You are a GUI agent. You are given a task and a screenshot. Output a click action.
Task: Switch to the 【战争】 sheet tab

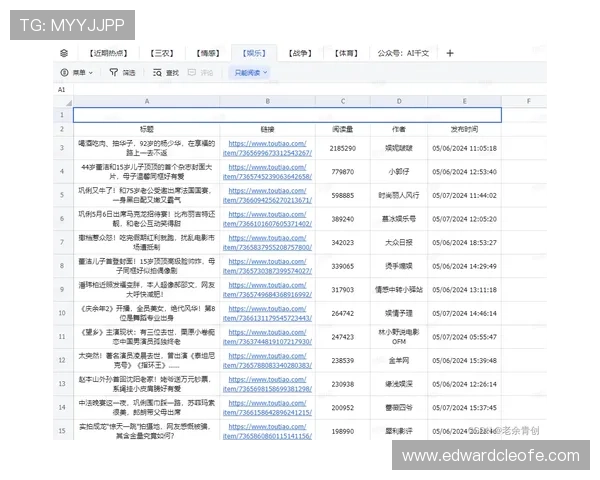[x=300, y=53]
